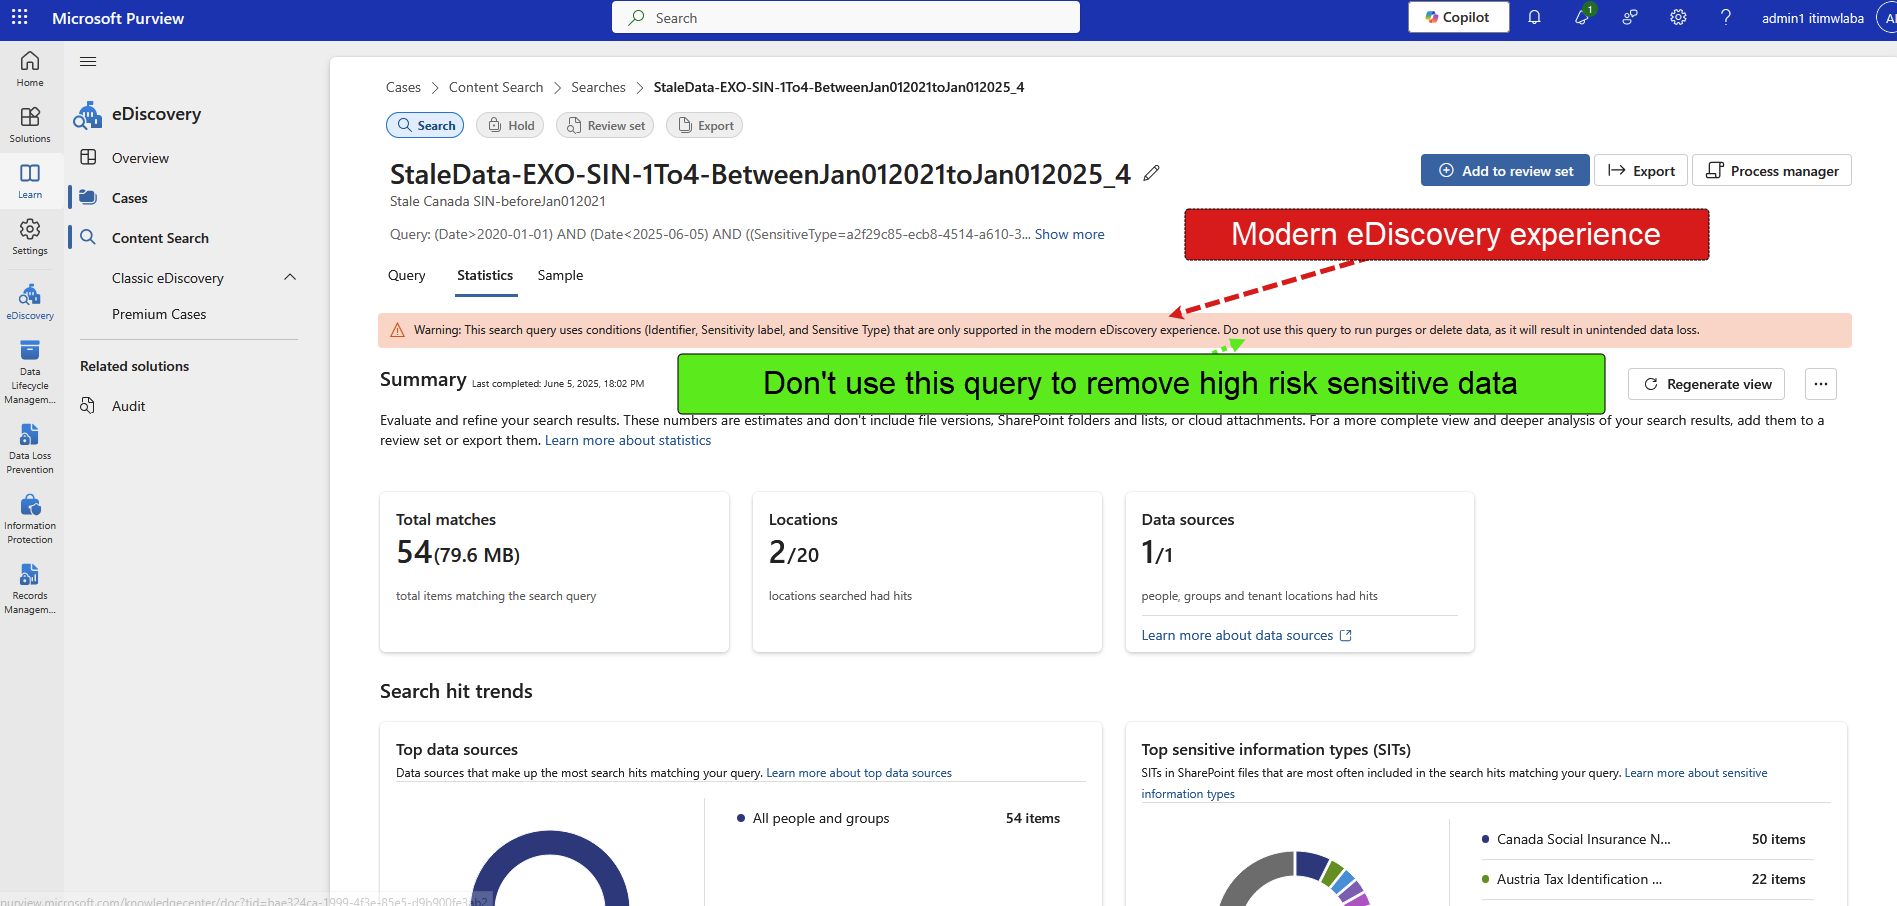Open the settings gear in top bar
Viewport: 1897px width, 906px height.
pos(1678,17)
